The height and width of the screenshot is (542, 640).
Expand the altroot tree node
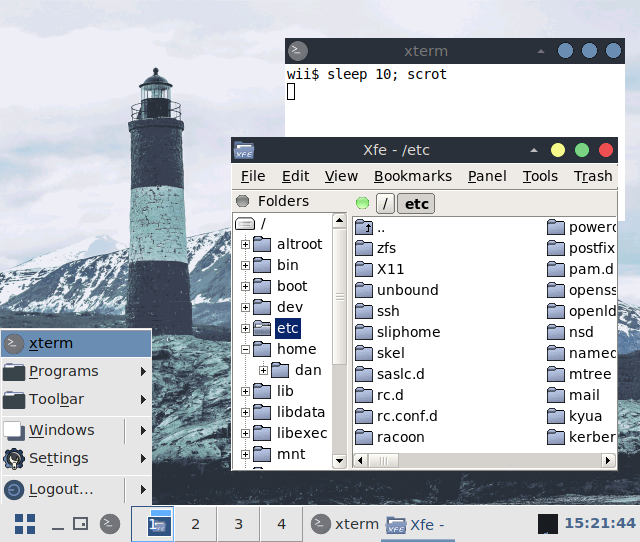click(x=245, y=244)
